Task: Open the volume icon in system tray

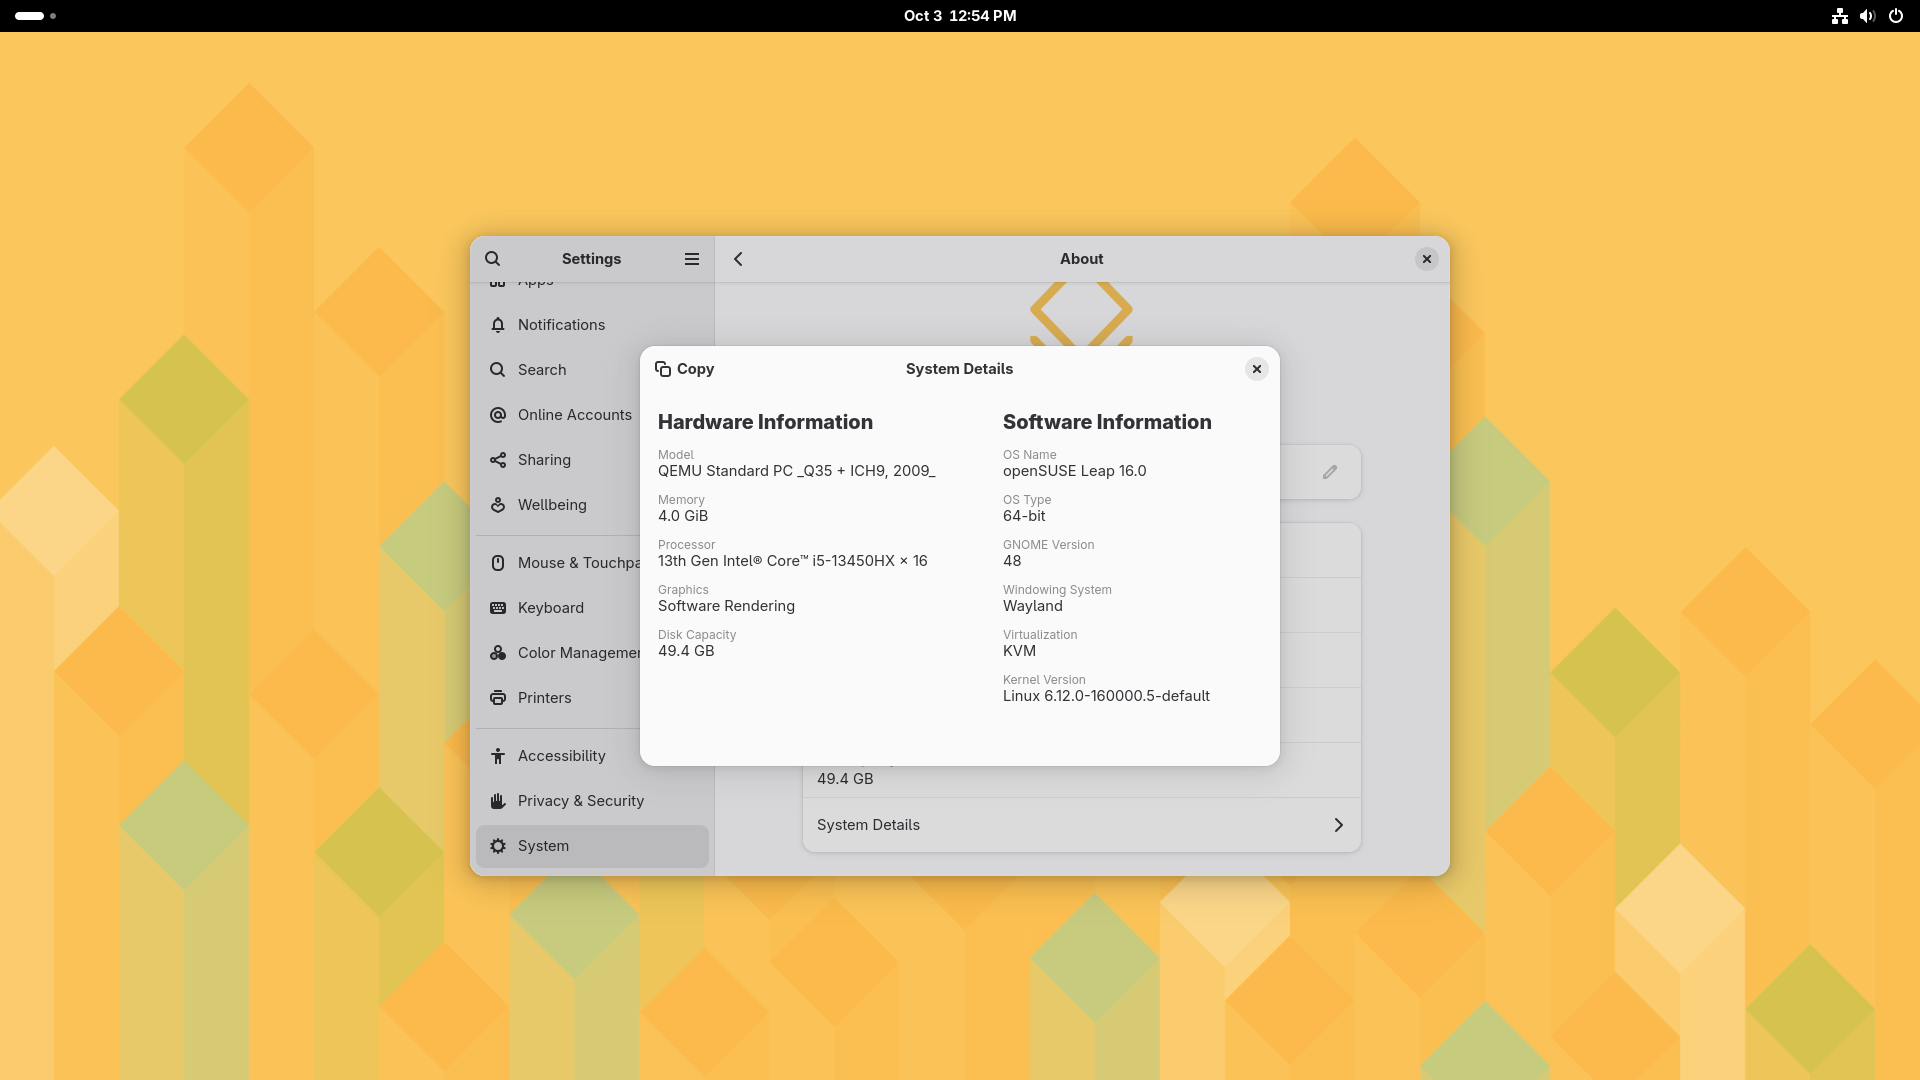Action: coord(1867,16)
